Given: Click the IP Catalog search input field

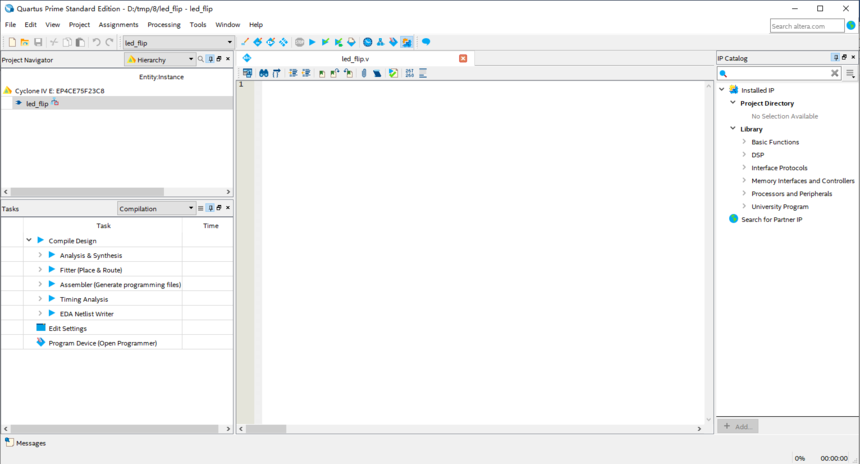Looking at the screenshot, I should (x=779, y=73).
